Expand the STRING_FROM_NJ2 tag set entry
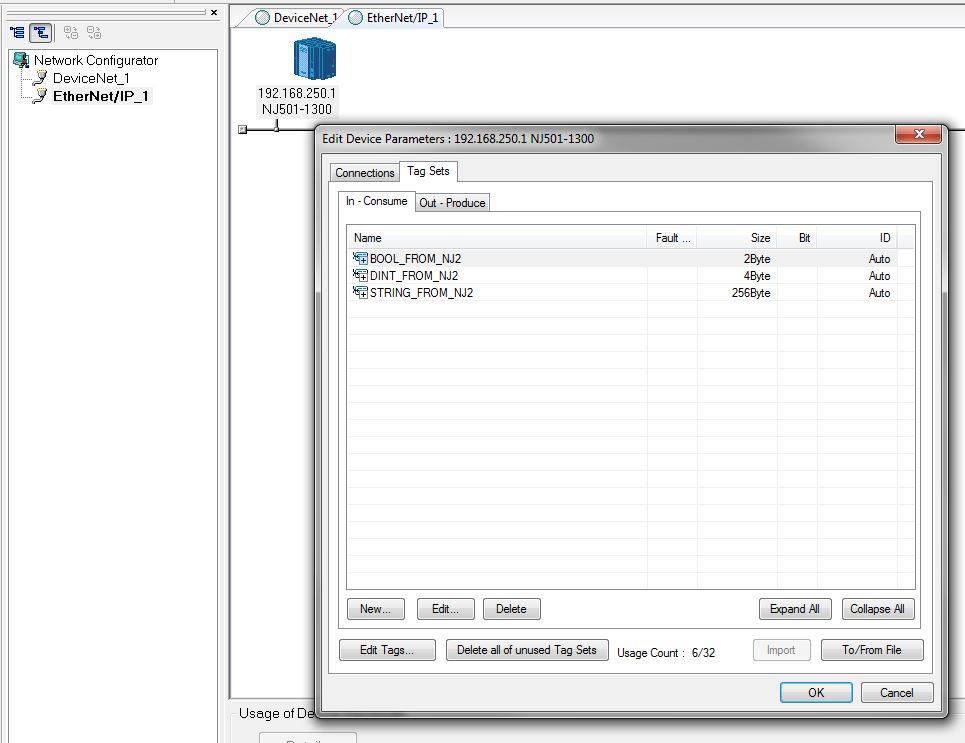Viewport: 965px width, 743px height. (x=364, y=294)
